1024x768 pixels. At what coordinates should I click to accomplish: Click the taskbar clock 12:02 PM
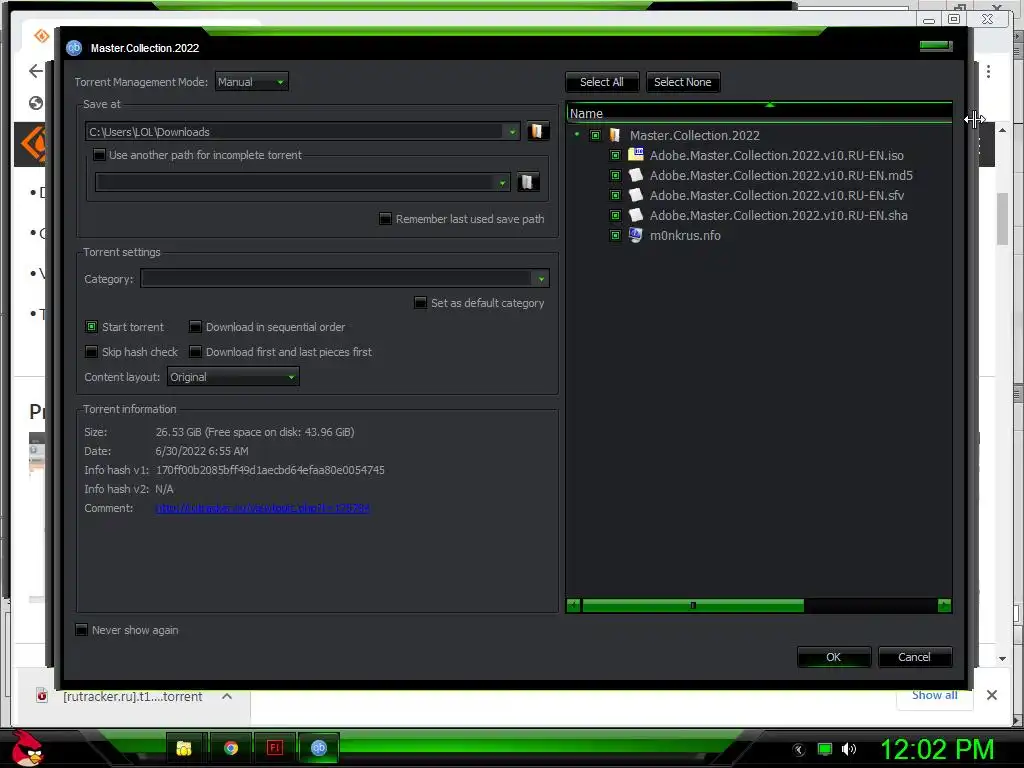tap(937, 749)
